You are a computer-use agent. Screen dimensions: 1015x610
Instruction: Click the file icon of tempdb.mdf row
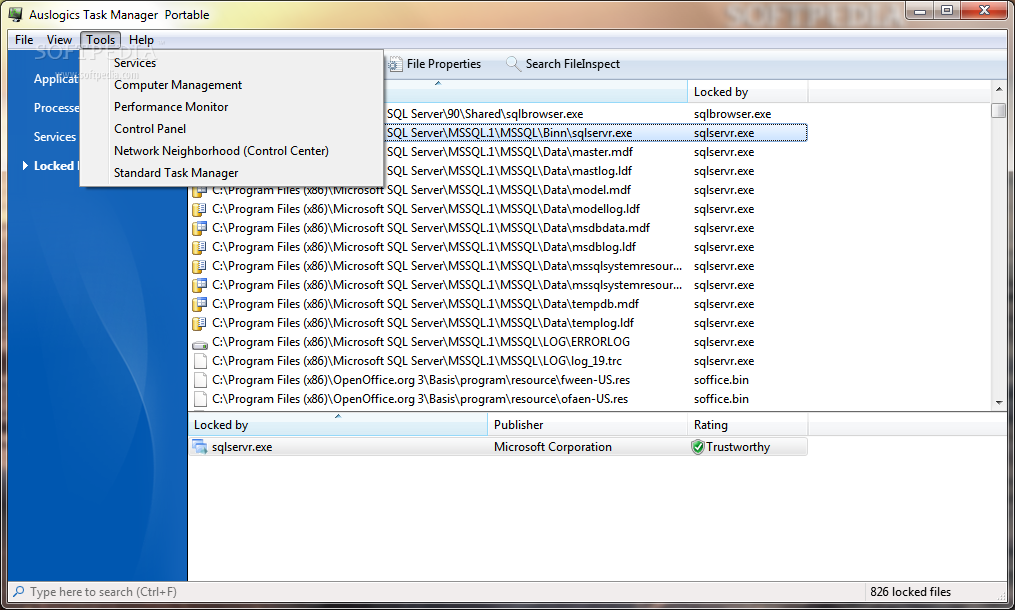(x=200, y=304)
